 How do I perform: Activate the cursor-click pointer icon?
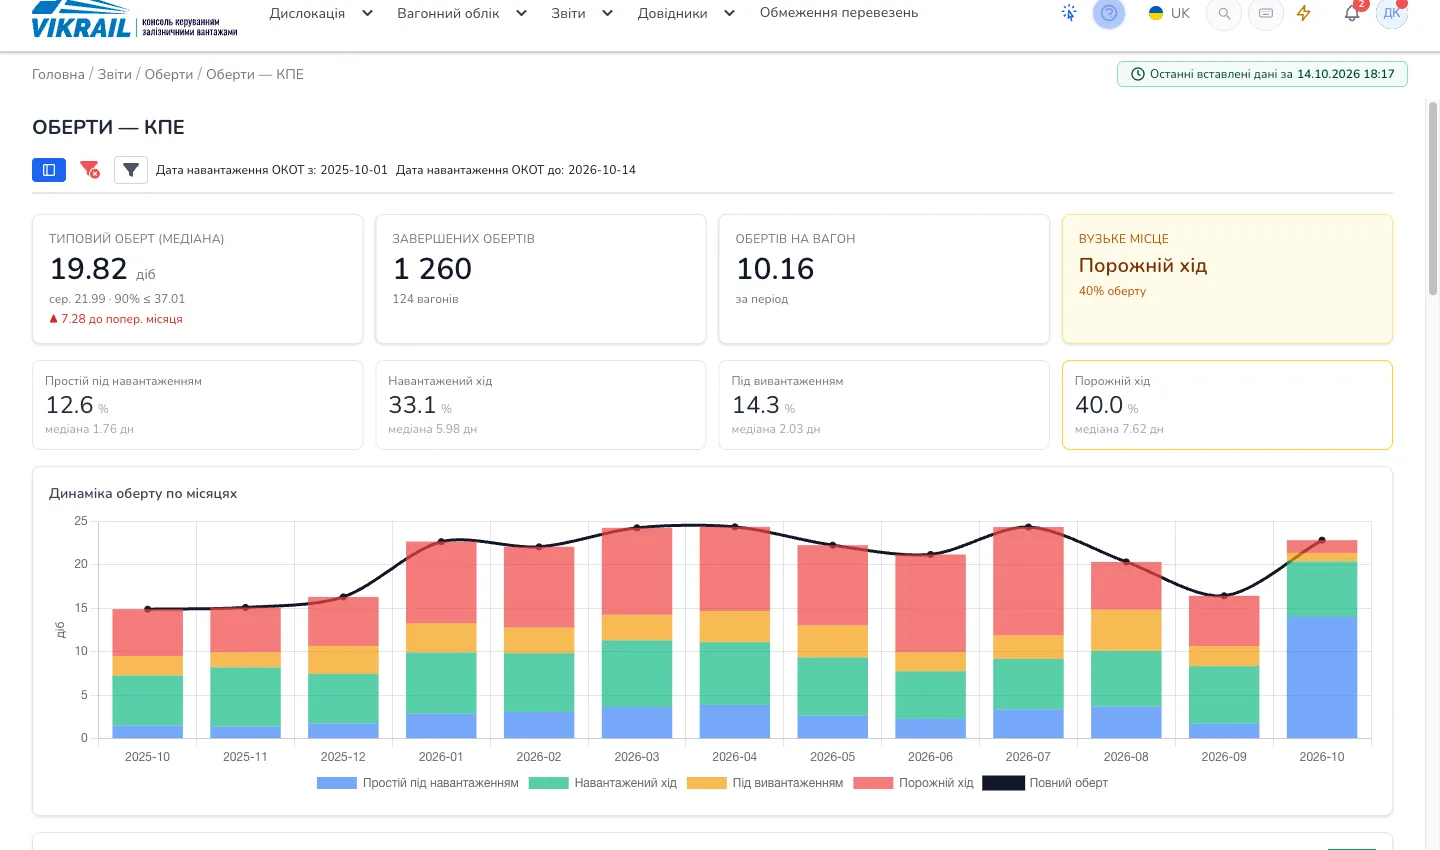1069,13
